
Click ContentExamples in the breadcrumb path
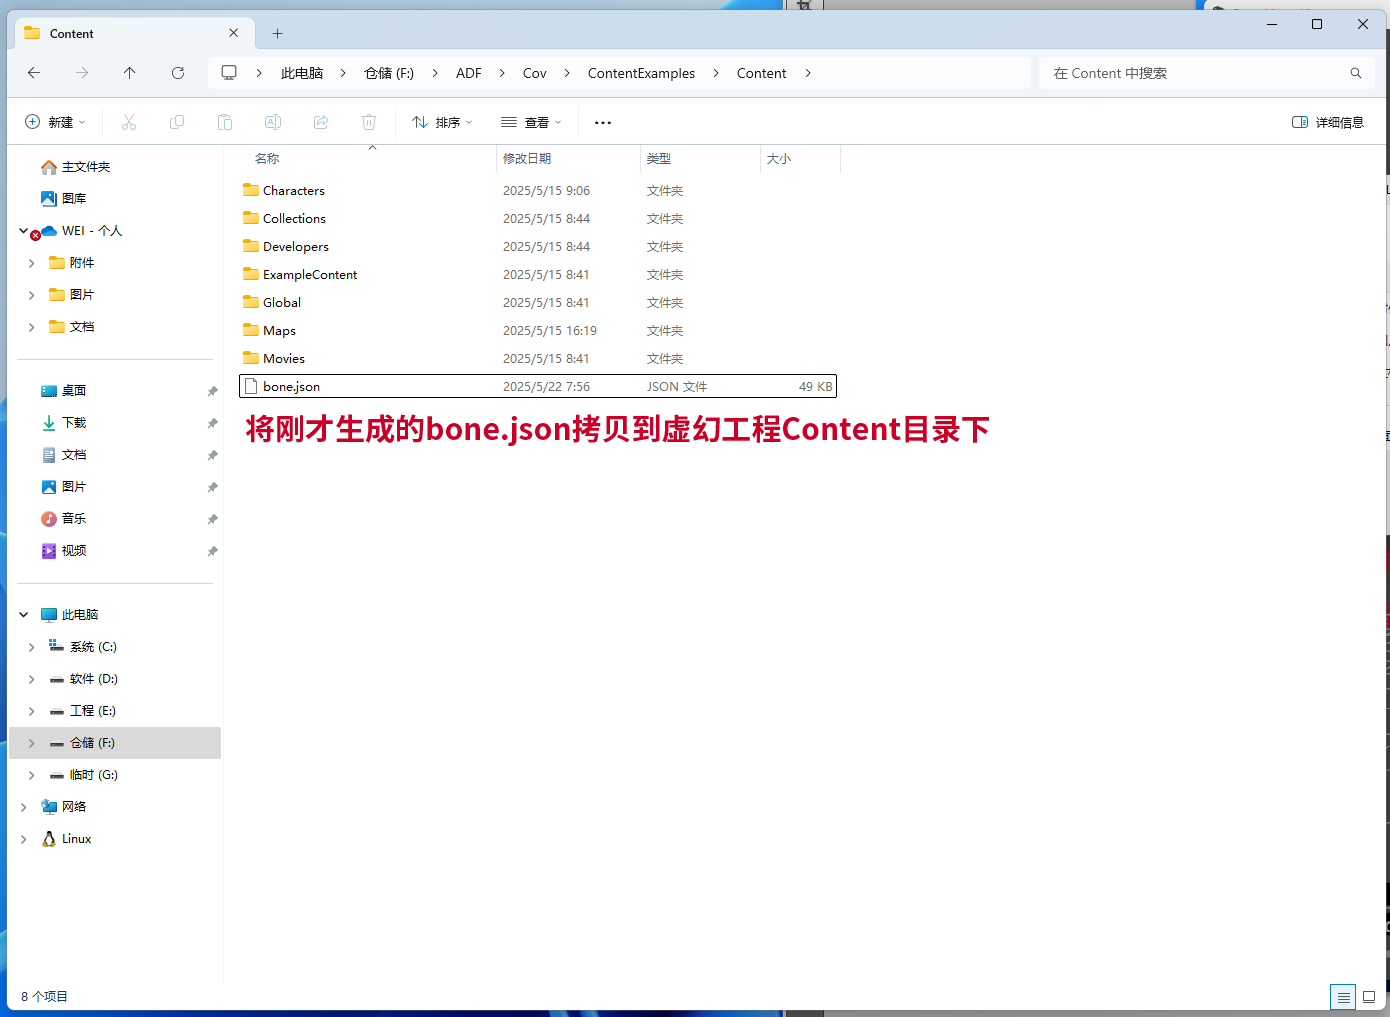point(641,73)
